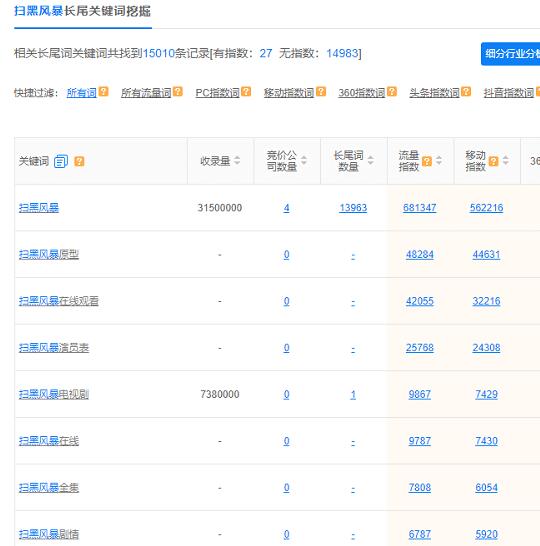Open keyword 扫黑风暴电视剧
This screenshot has height=546, width=540.
coord(54,395)
